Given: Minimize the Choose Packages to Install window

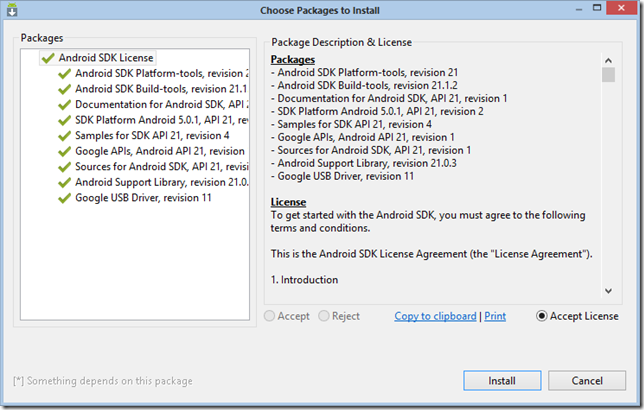Looking at the screenshot, I should (579, 9).
